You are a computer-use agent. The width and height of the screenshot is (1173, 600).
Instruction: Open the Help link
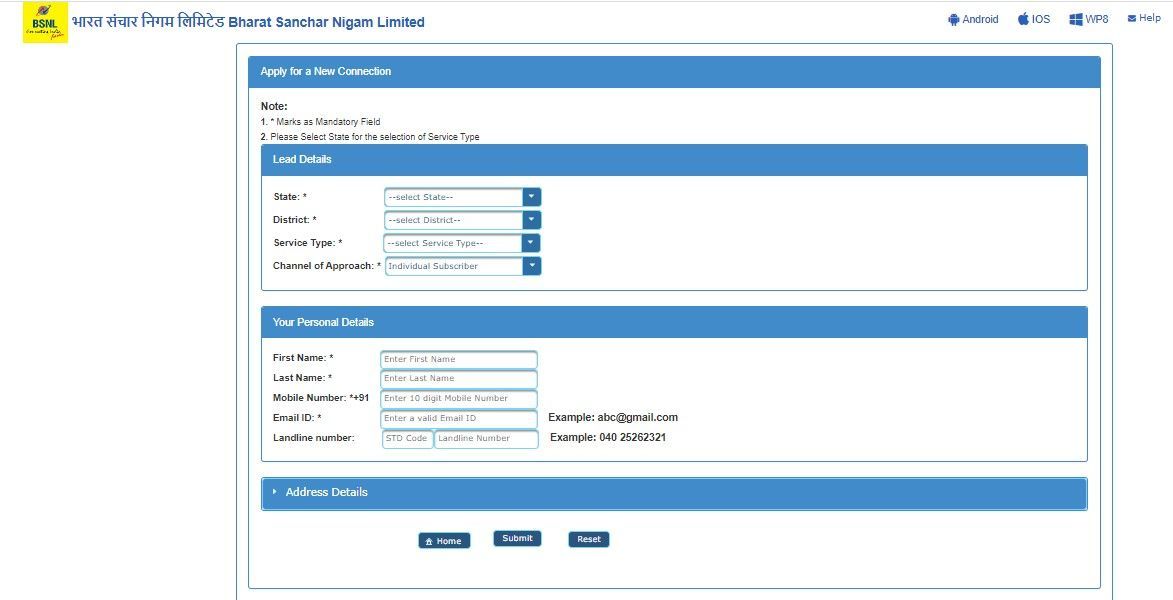[1143, 18]
